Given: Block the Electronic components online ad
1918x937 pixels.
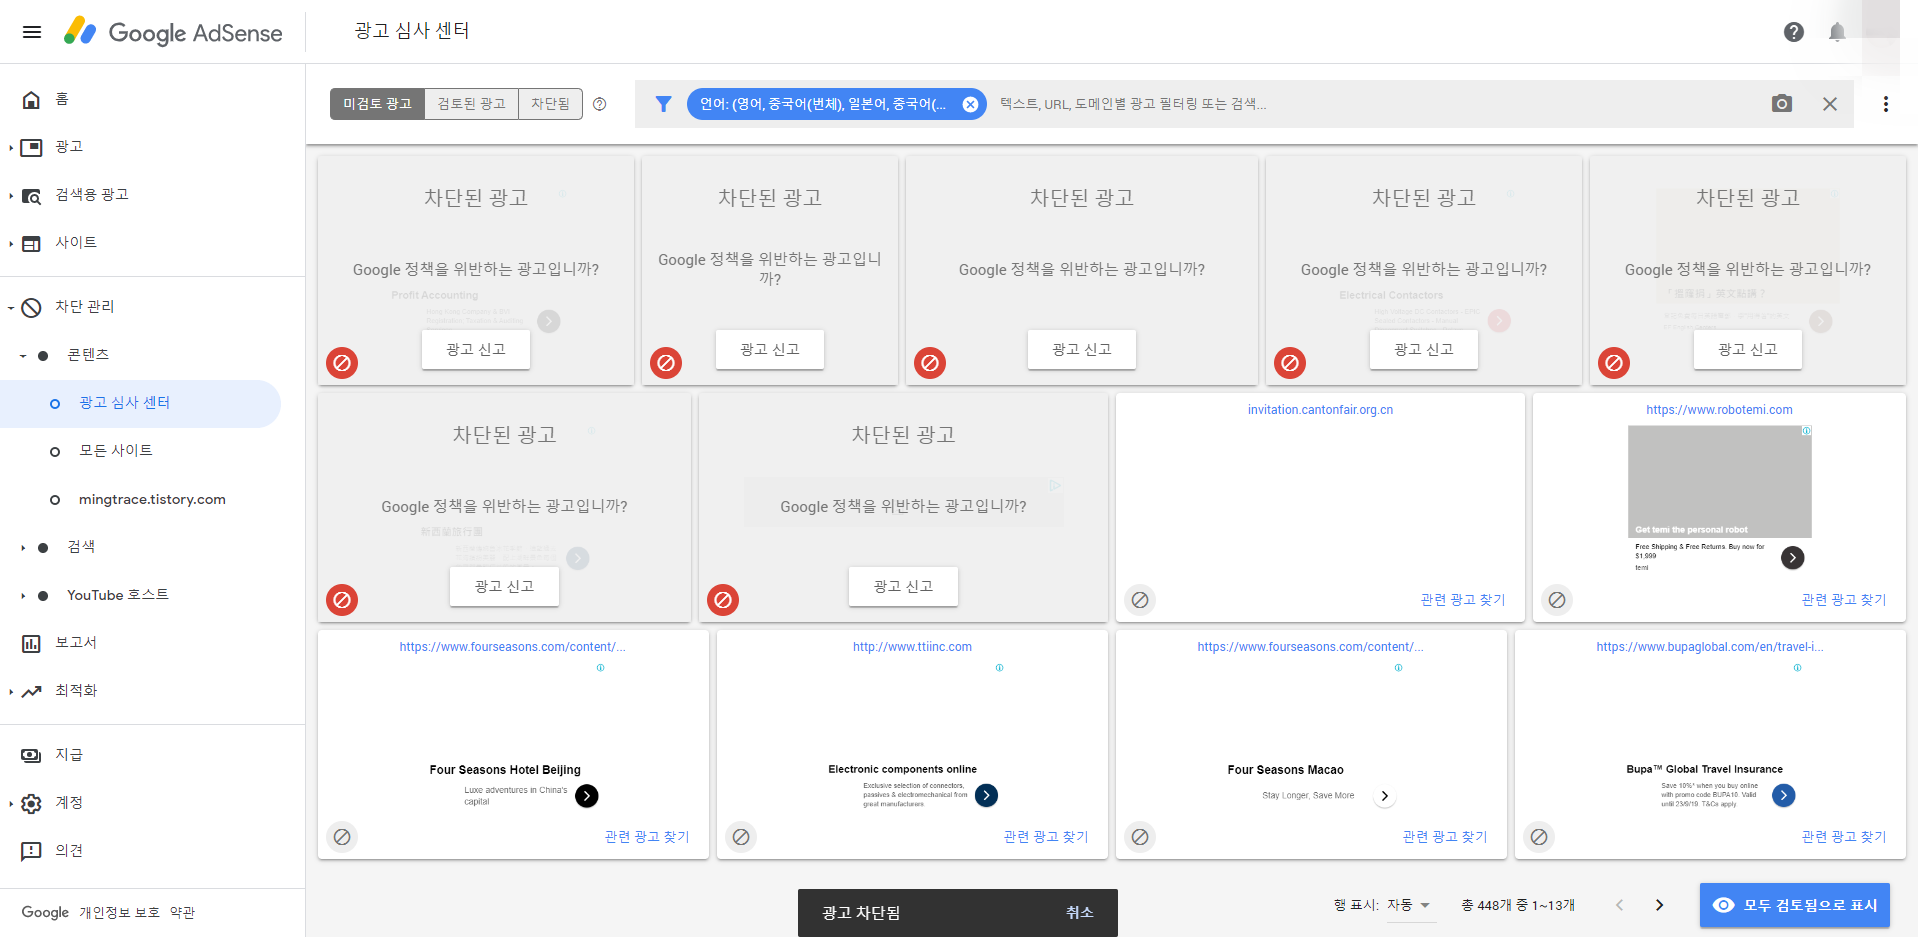Looking at the screenshot, I should pos(741,837).
